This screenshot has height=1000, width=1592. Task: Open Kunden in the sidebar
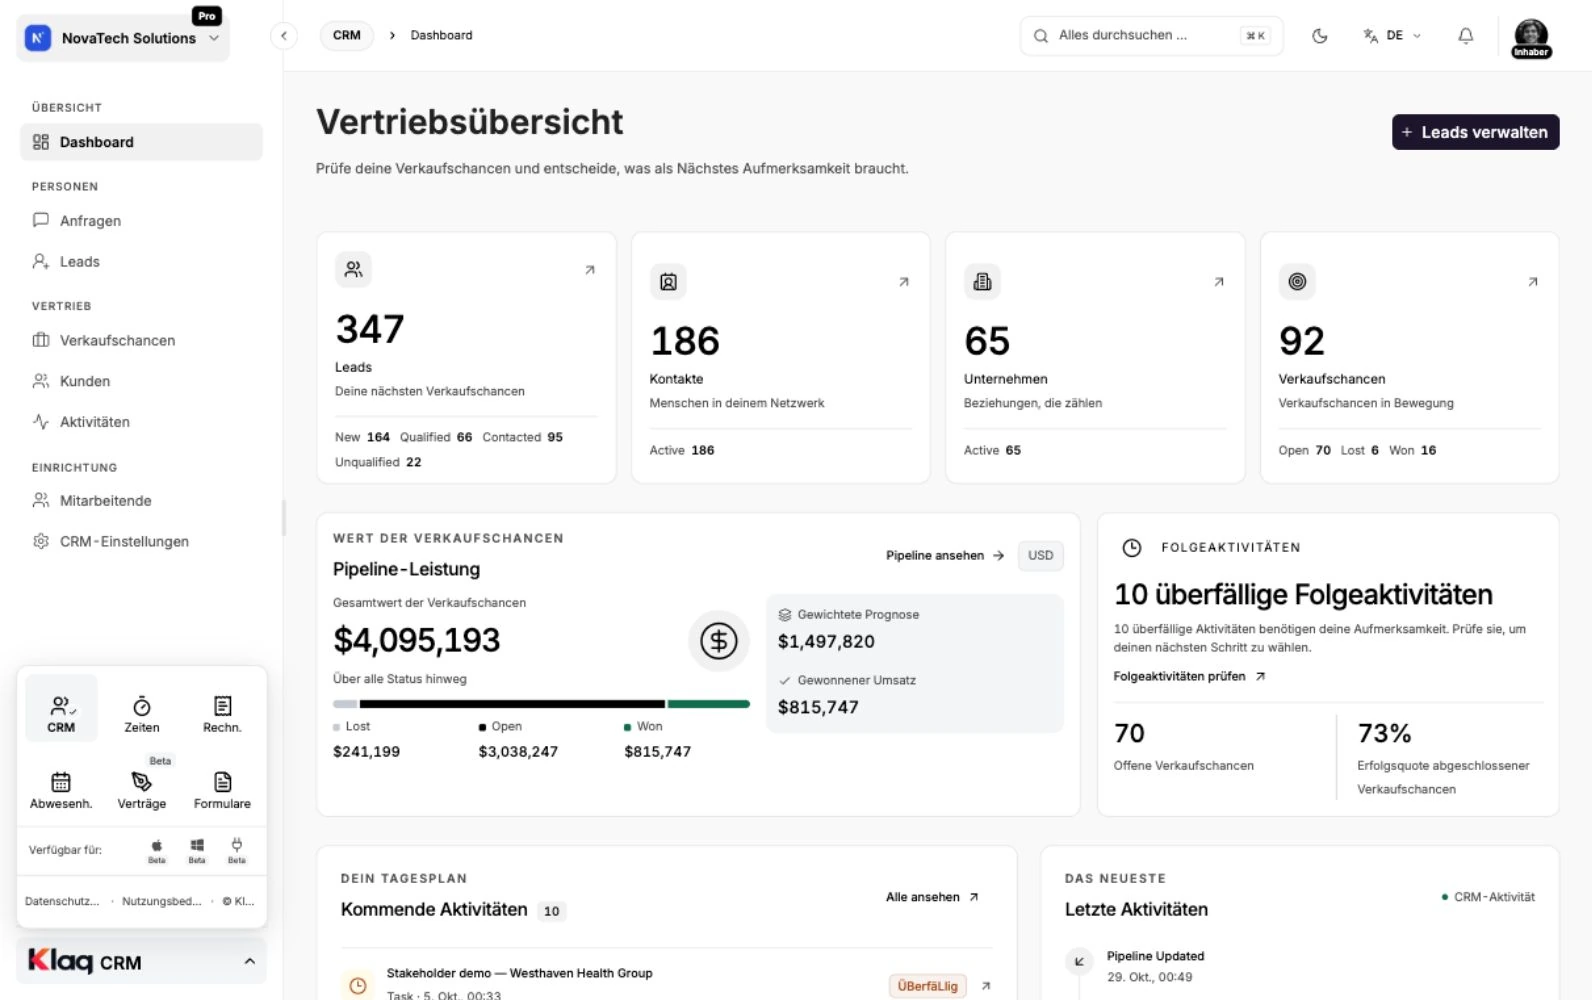(x=141, y=381)
